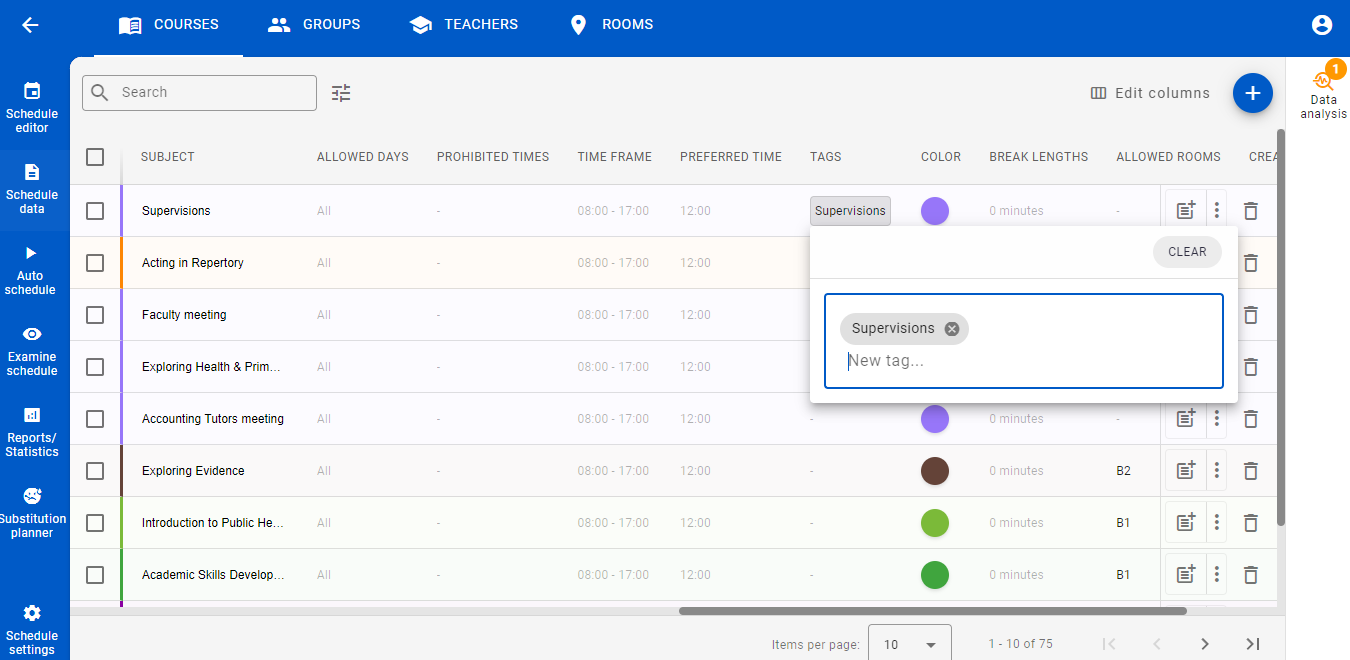Open more options for Academic Skills Development
The height and width of the screenshot is (660, 1350).
(x=1217, y=575)
